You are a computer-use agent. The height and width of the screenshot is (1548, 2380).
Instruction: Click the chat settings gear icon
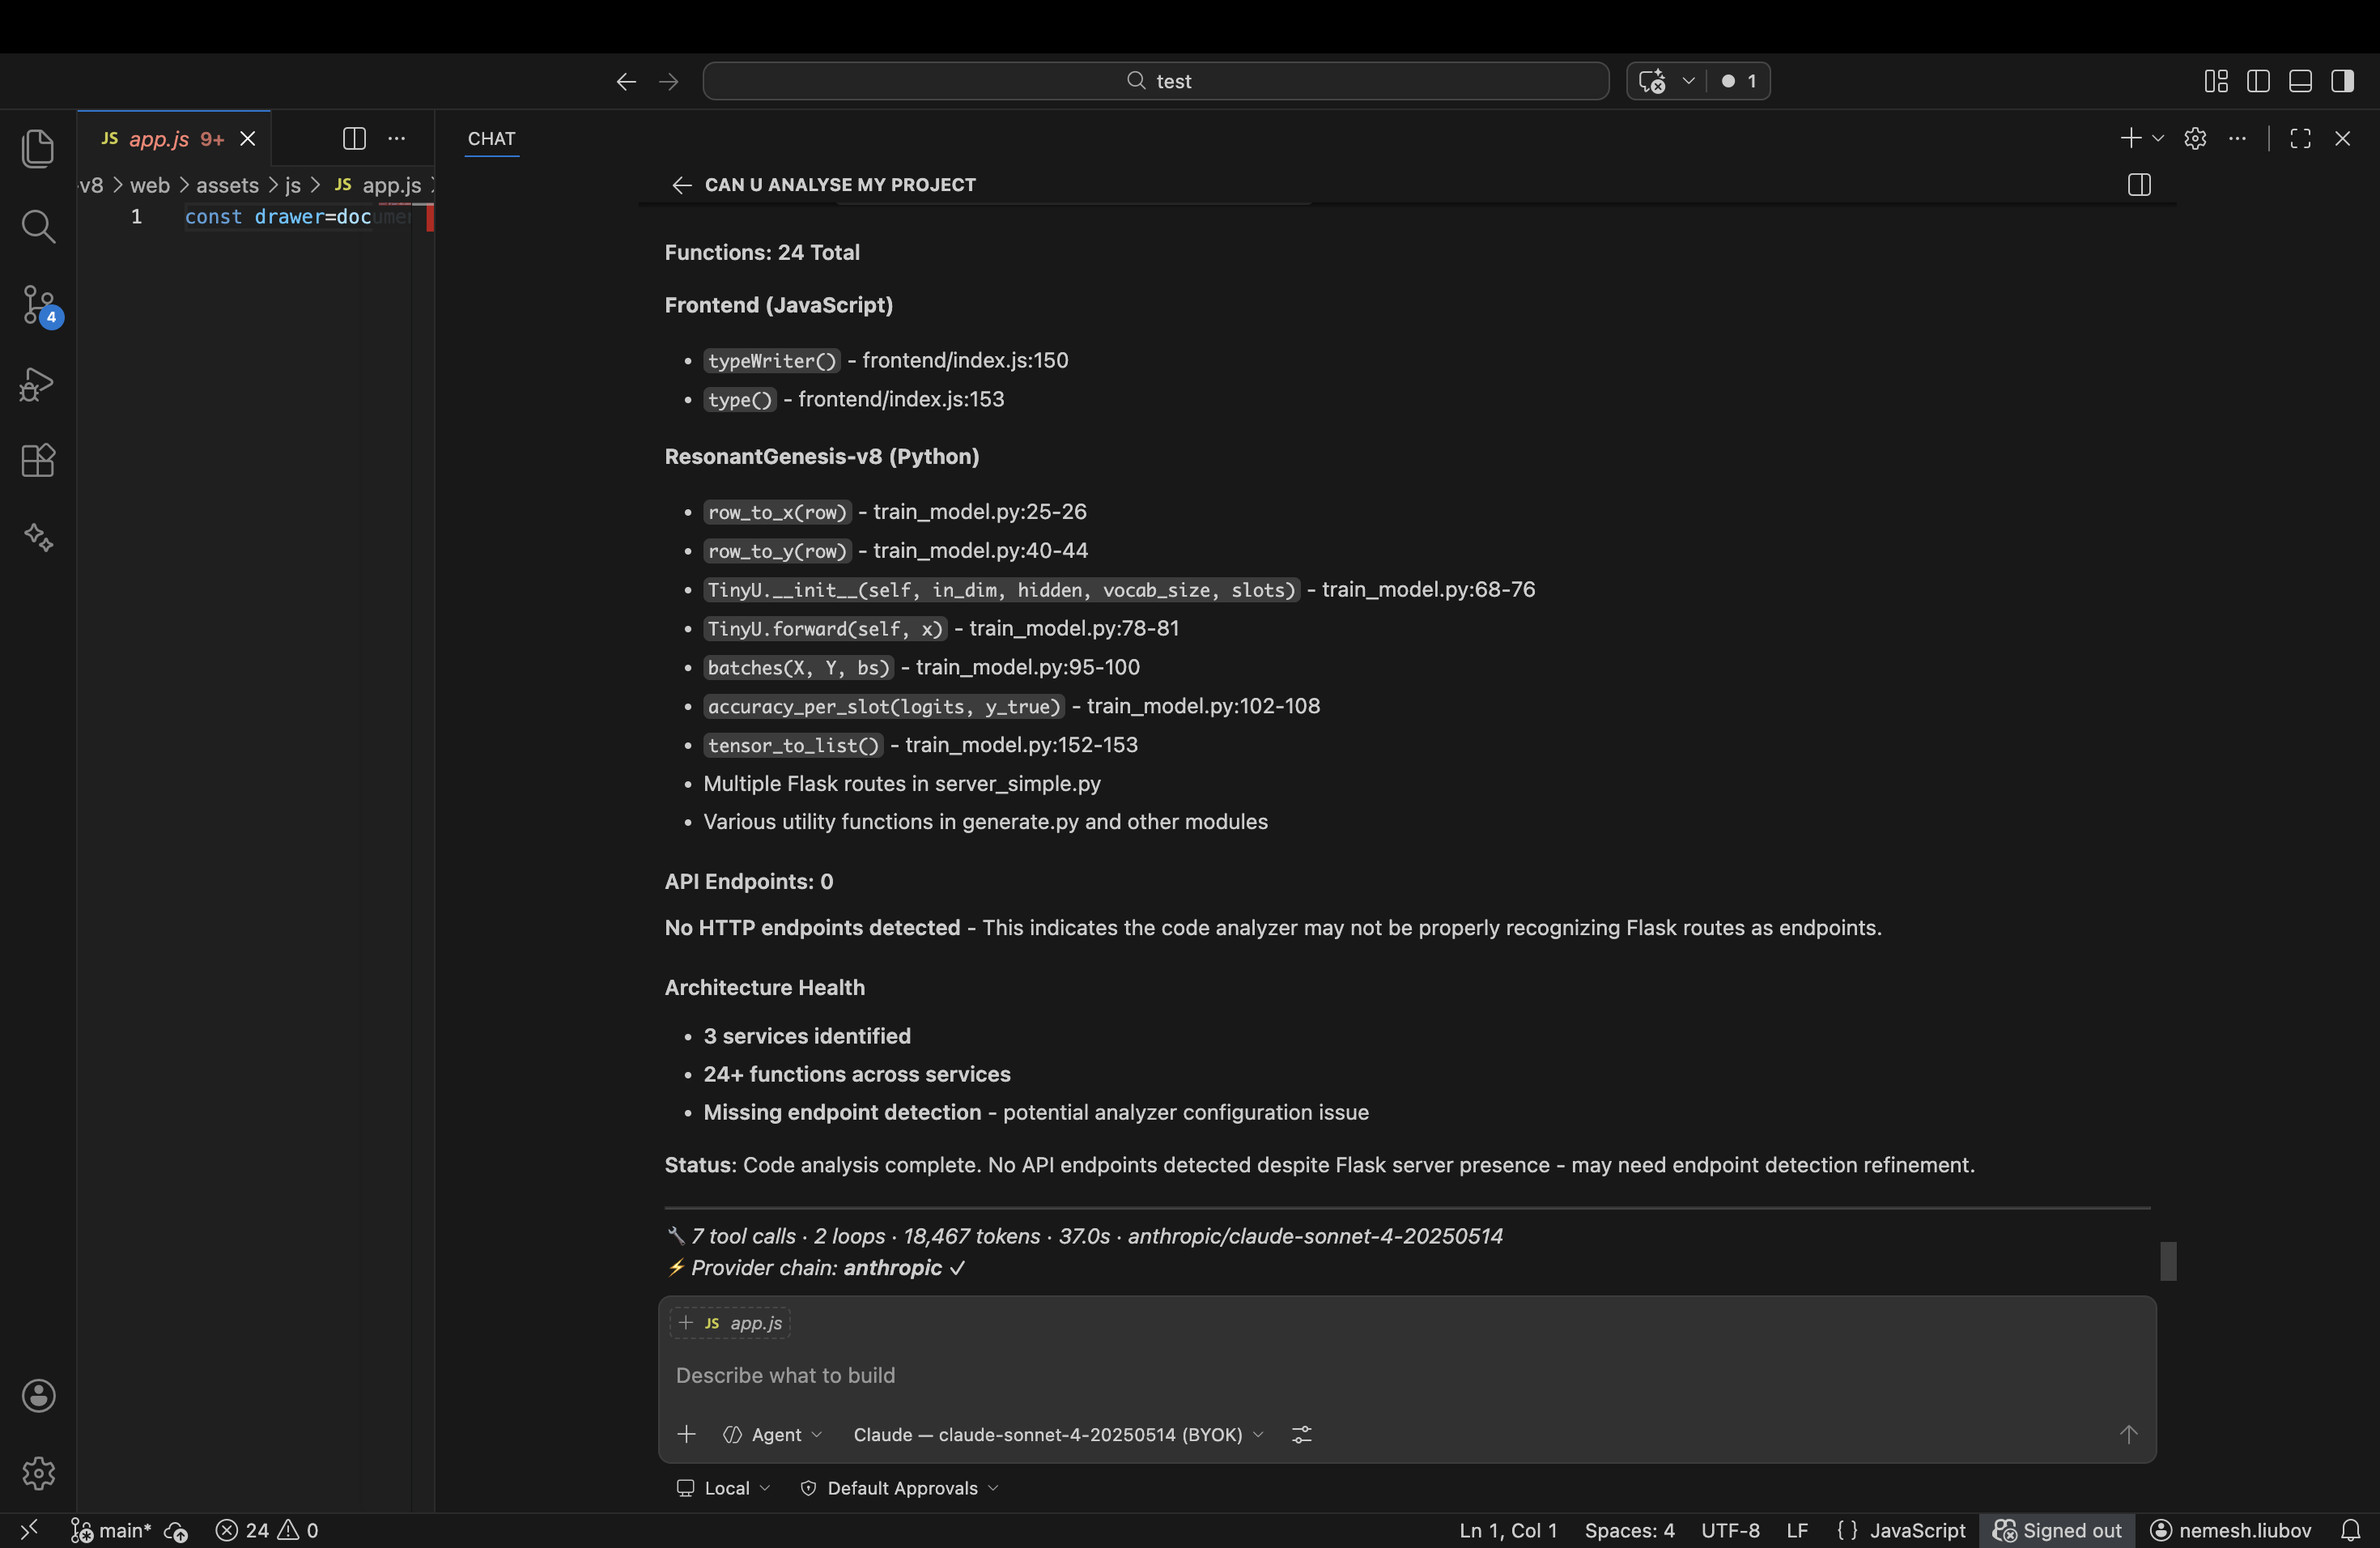click(2195, 139)
